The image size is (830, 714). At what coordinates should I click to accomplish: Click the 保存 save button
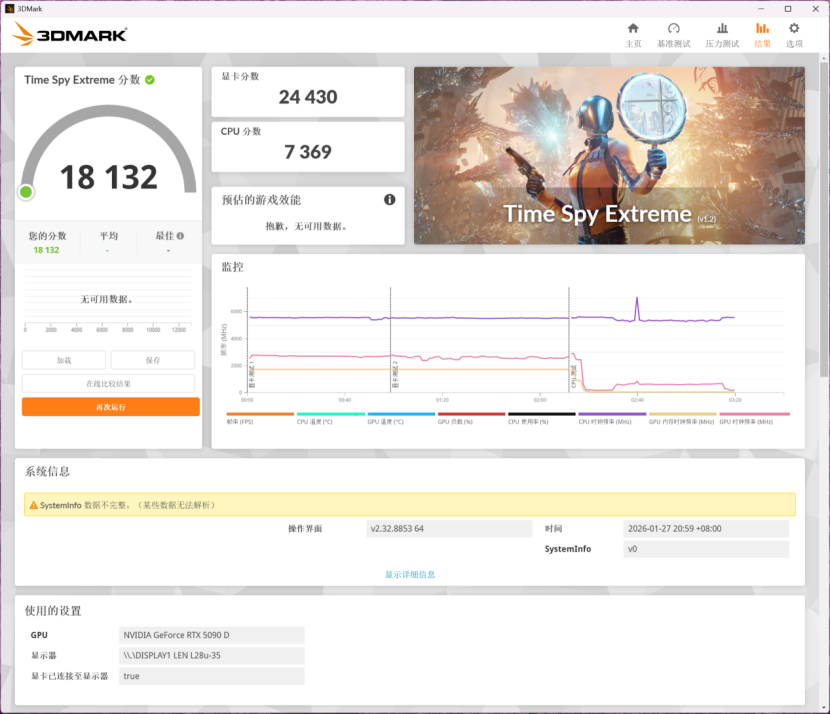(152, 360)
